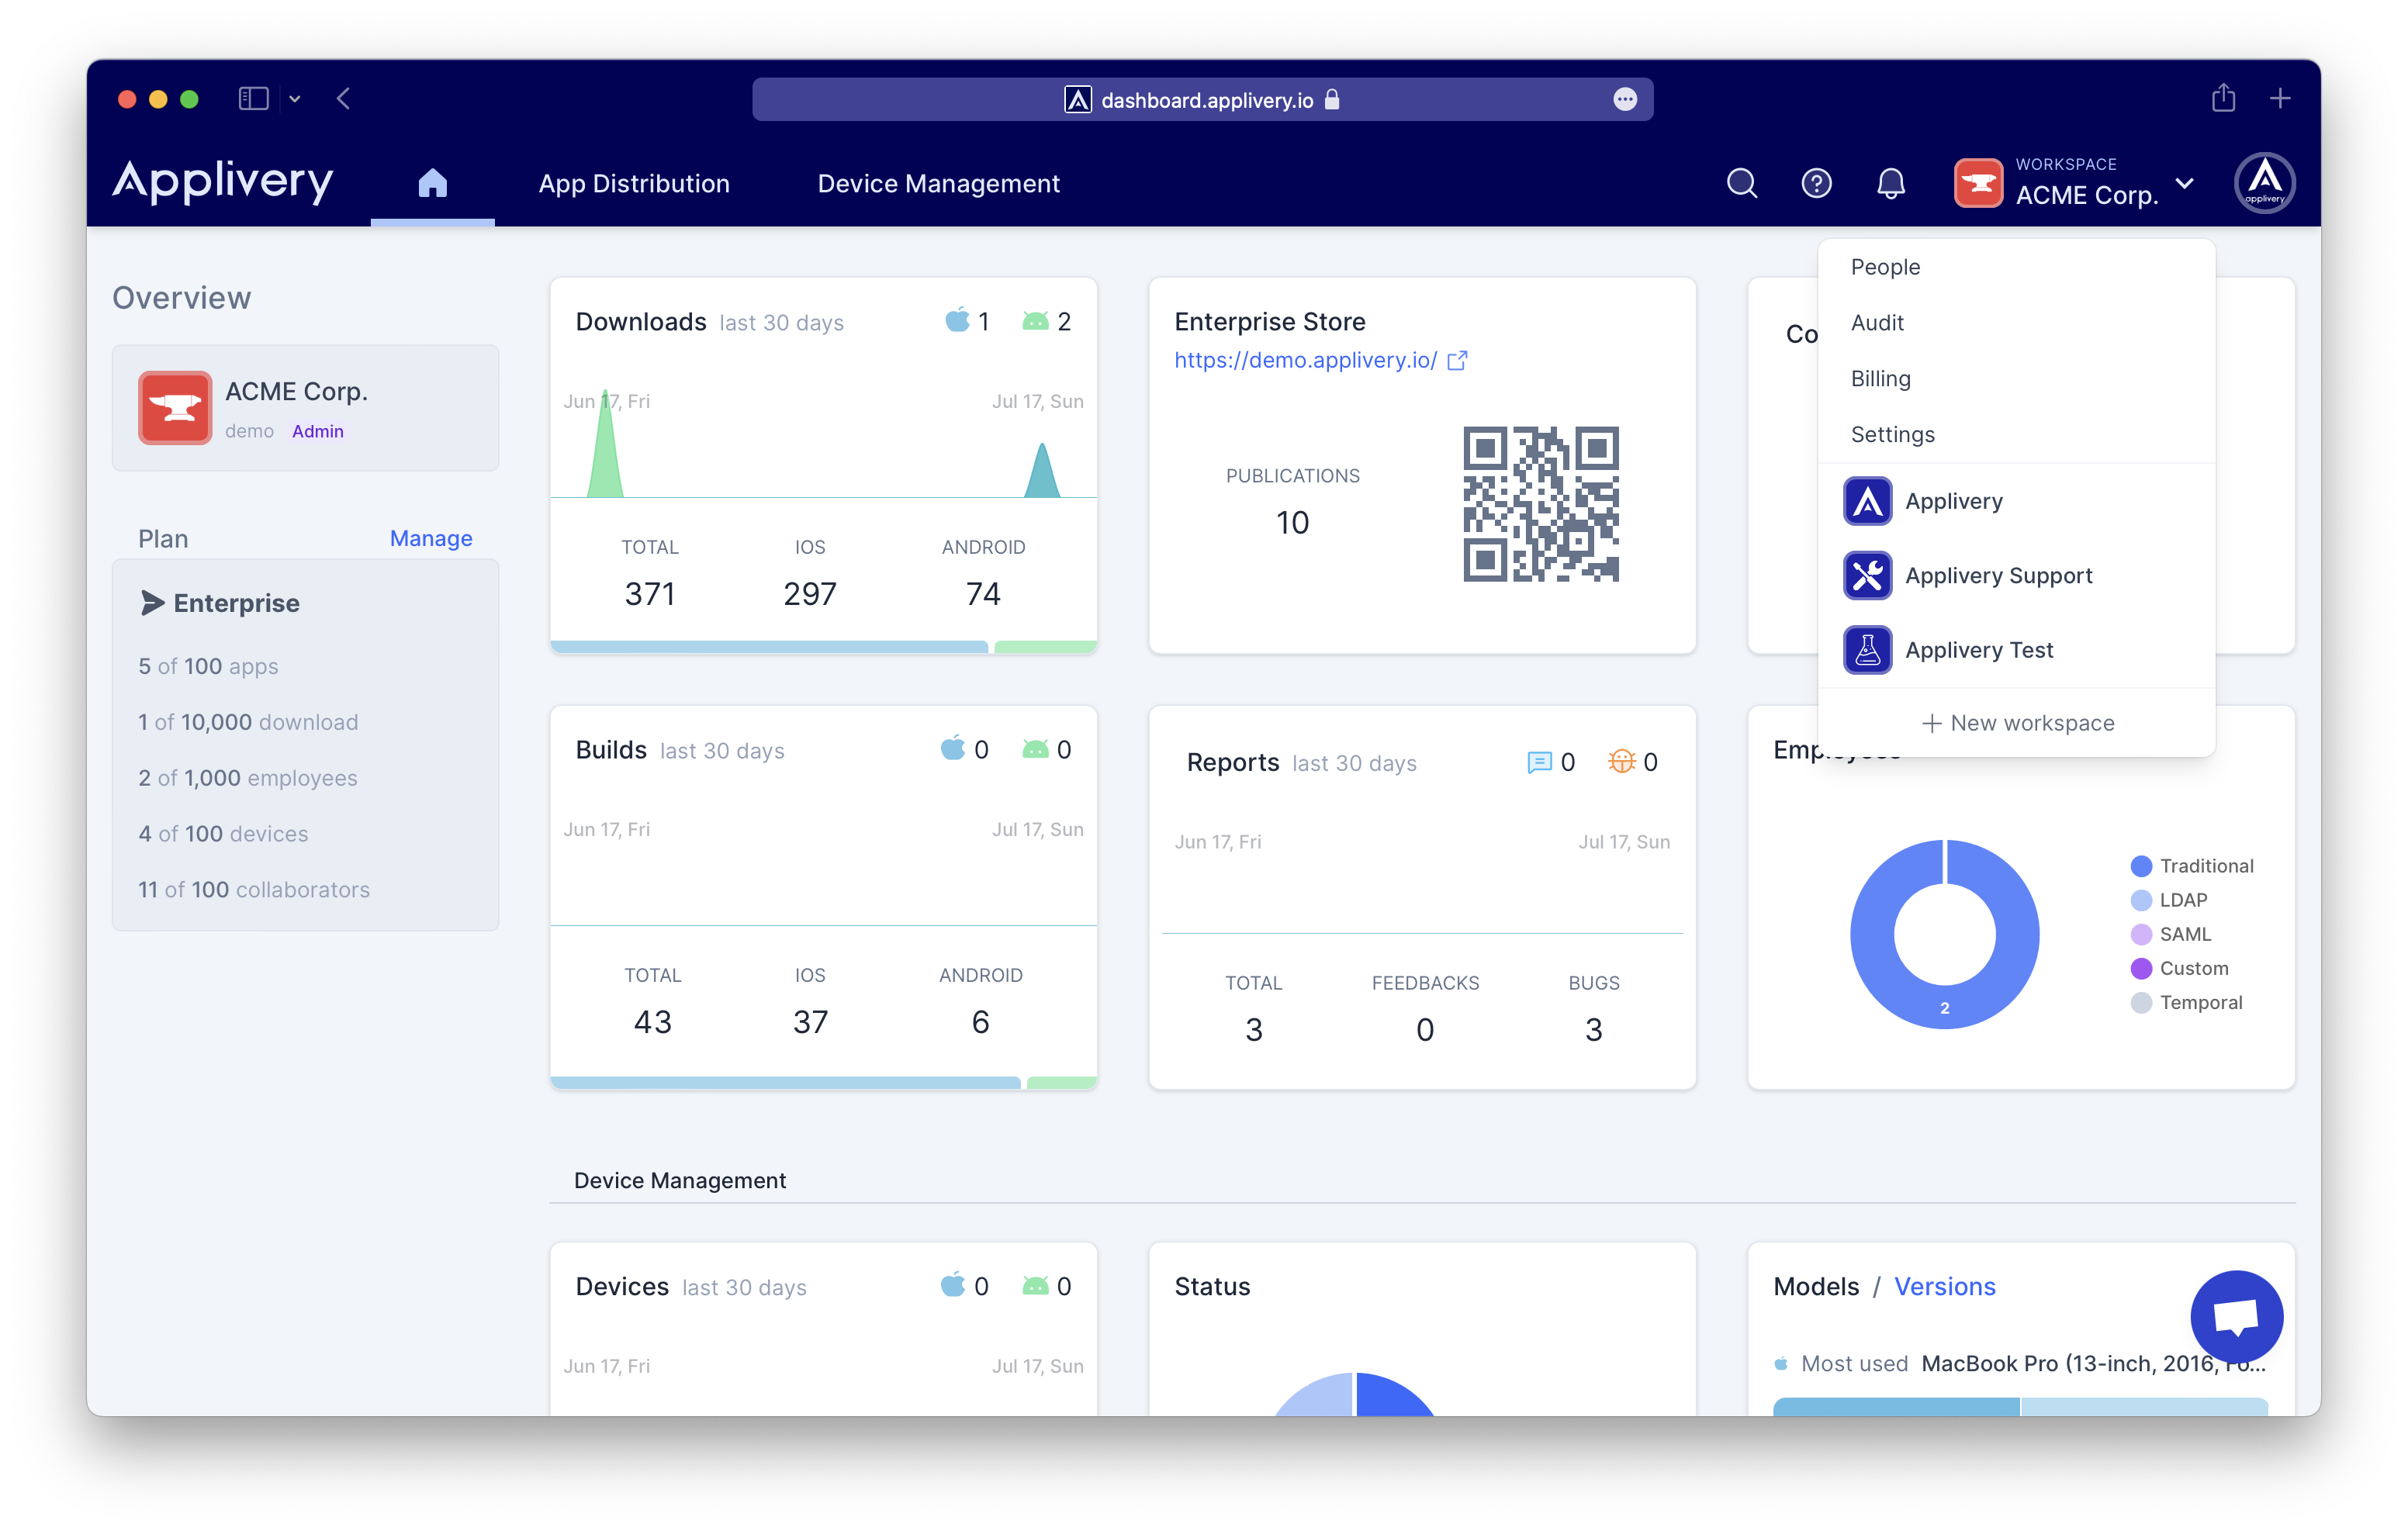2408x1531 pixels.
Task: Open the App Distribution tab
Action: pos(634,184)
